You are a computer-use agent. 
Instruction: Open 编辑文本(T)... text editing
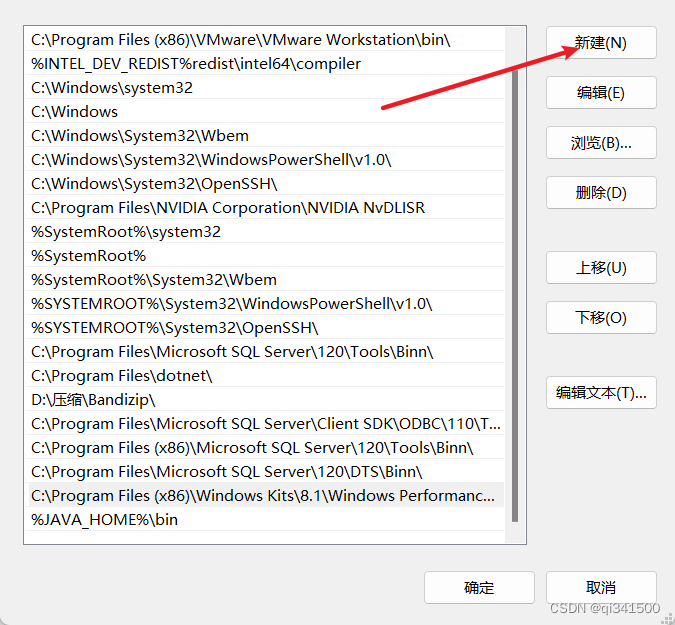[x=601, y=393]
